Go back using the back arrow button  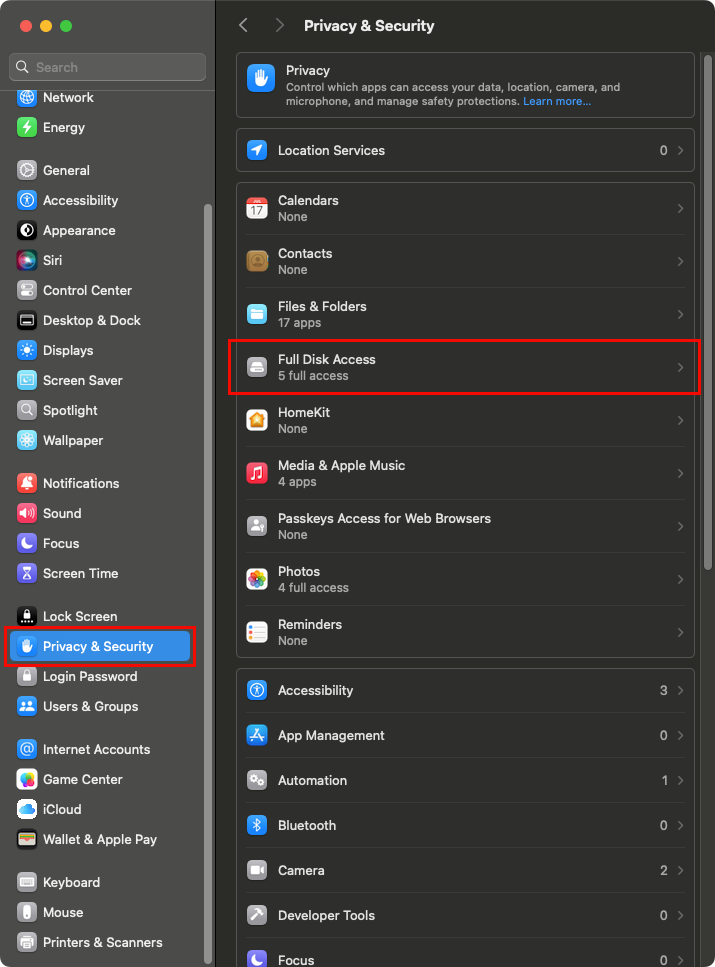pyautogui.click(x=243, y=25)
